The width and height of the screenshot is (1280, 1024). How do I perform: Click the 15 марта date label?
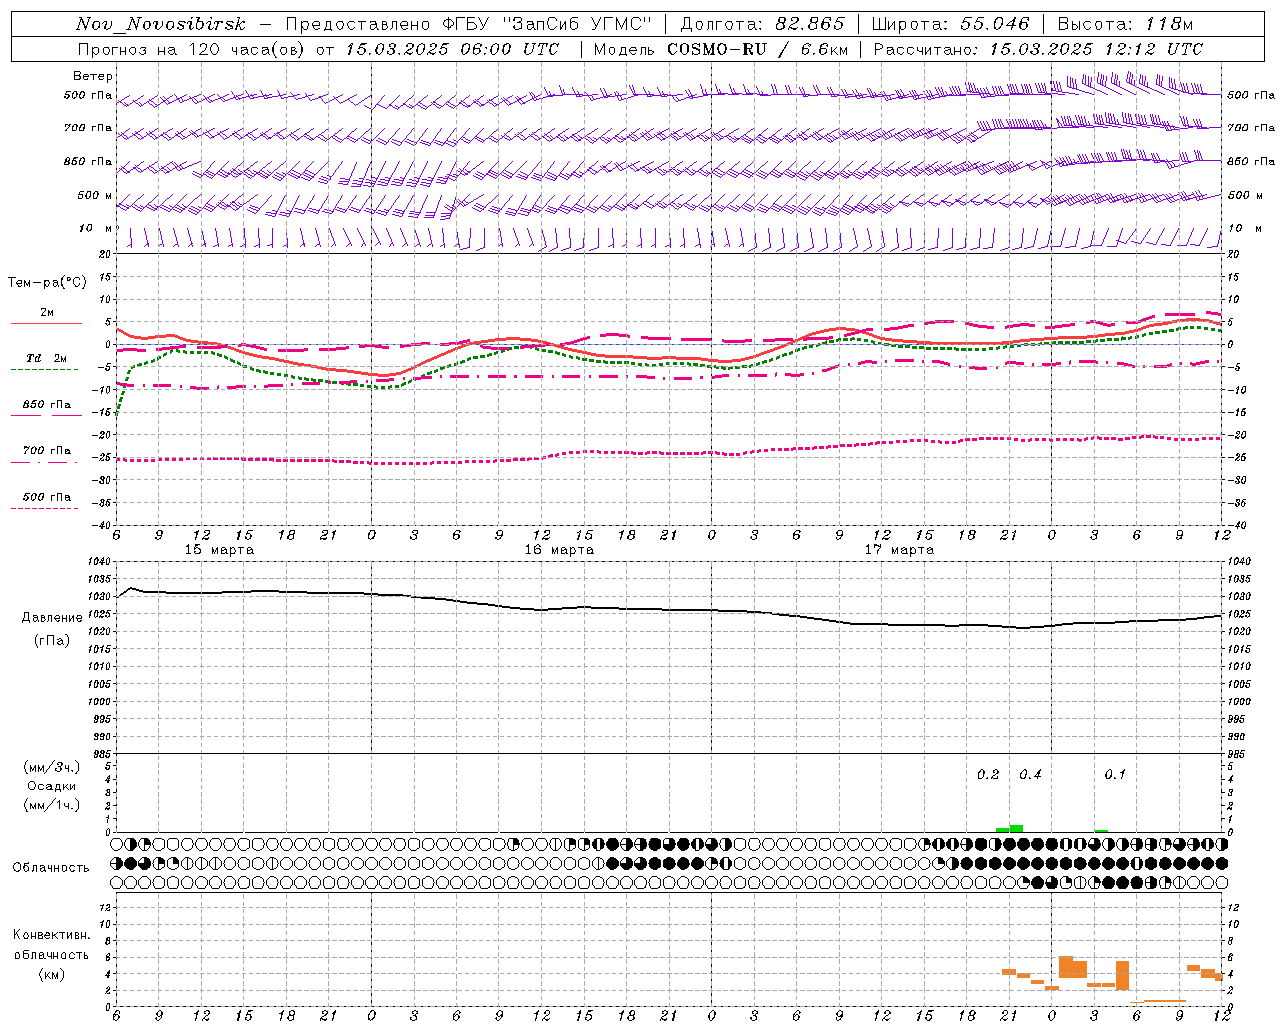(x=220, y=550)
